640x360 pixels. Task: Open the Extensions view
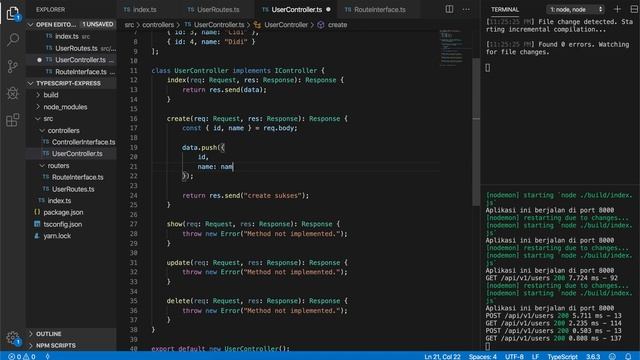click(13, 120)
